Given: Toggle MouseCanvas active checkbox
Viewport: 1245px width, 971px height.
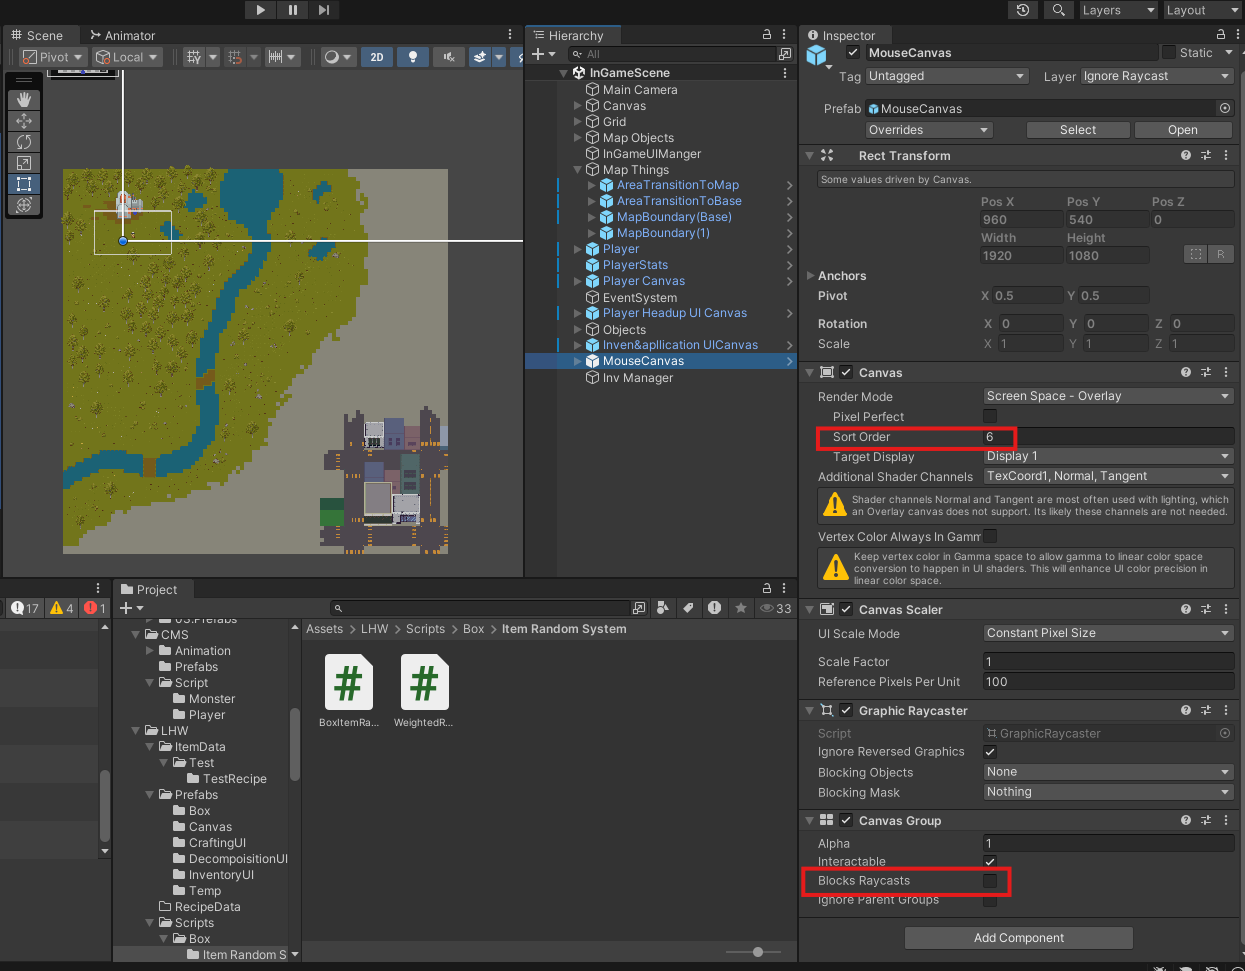Looking at the screenshot, I should pyautogui.click(x=853, y=53).
